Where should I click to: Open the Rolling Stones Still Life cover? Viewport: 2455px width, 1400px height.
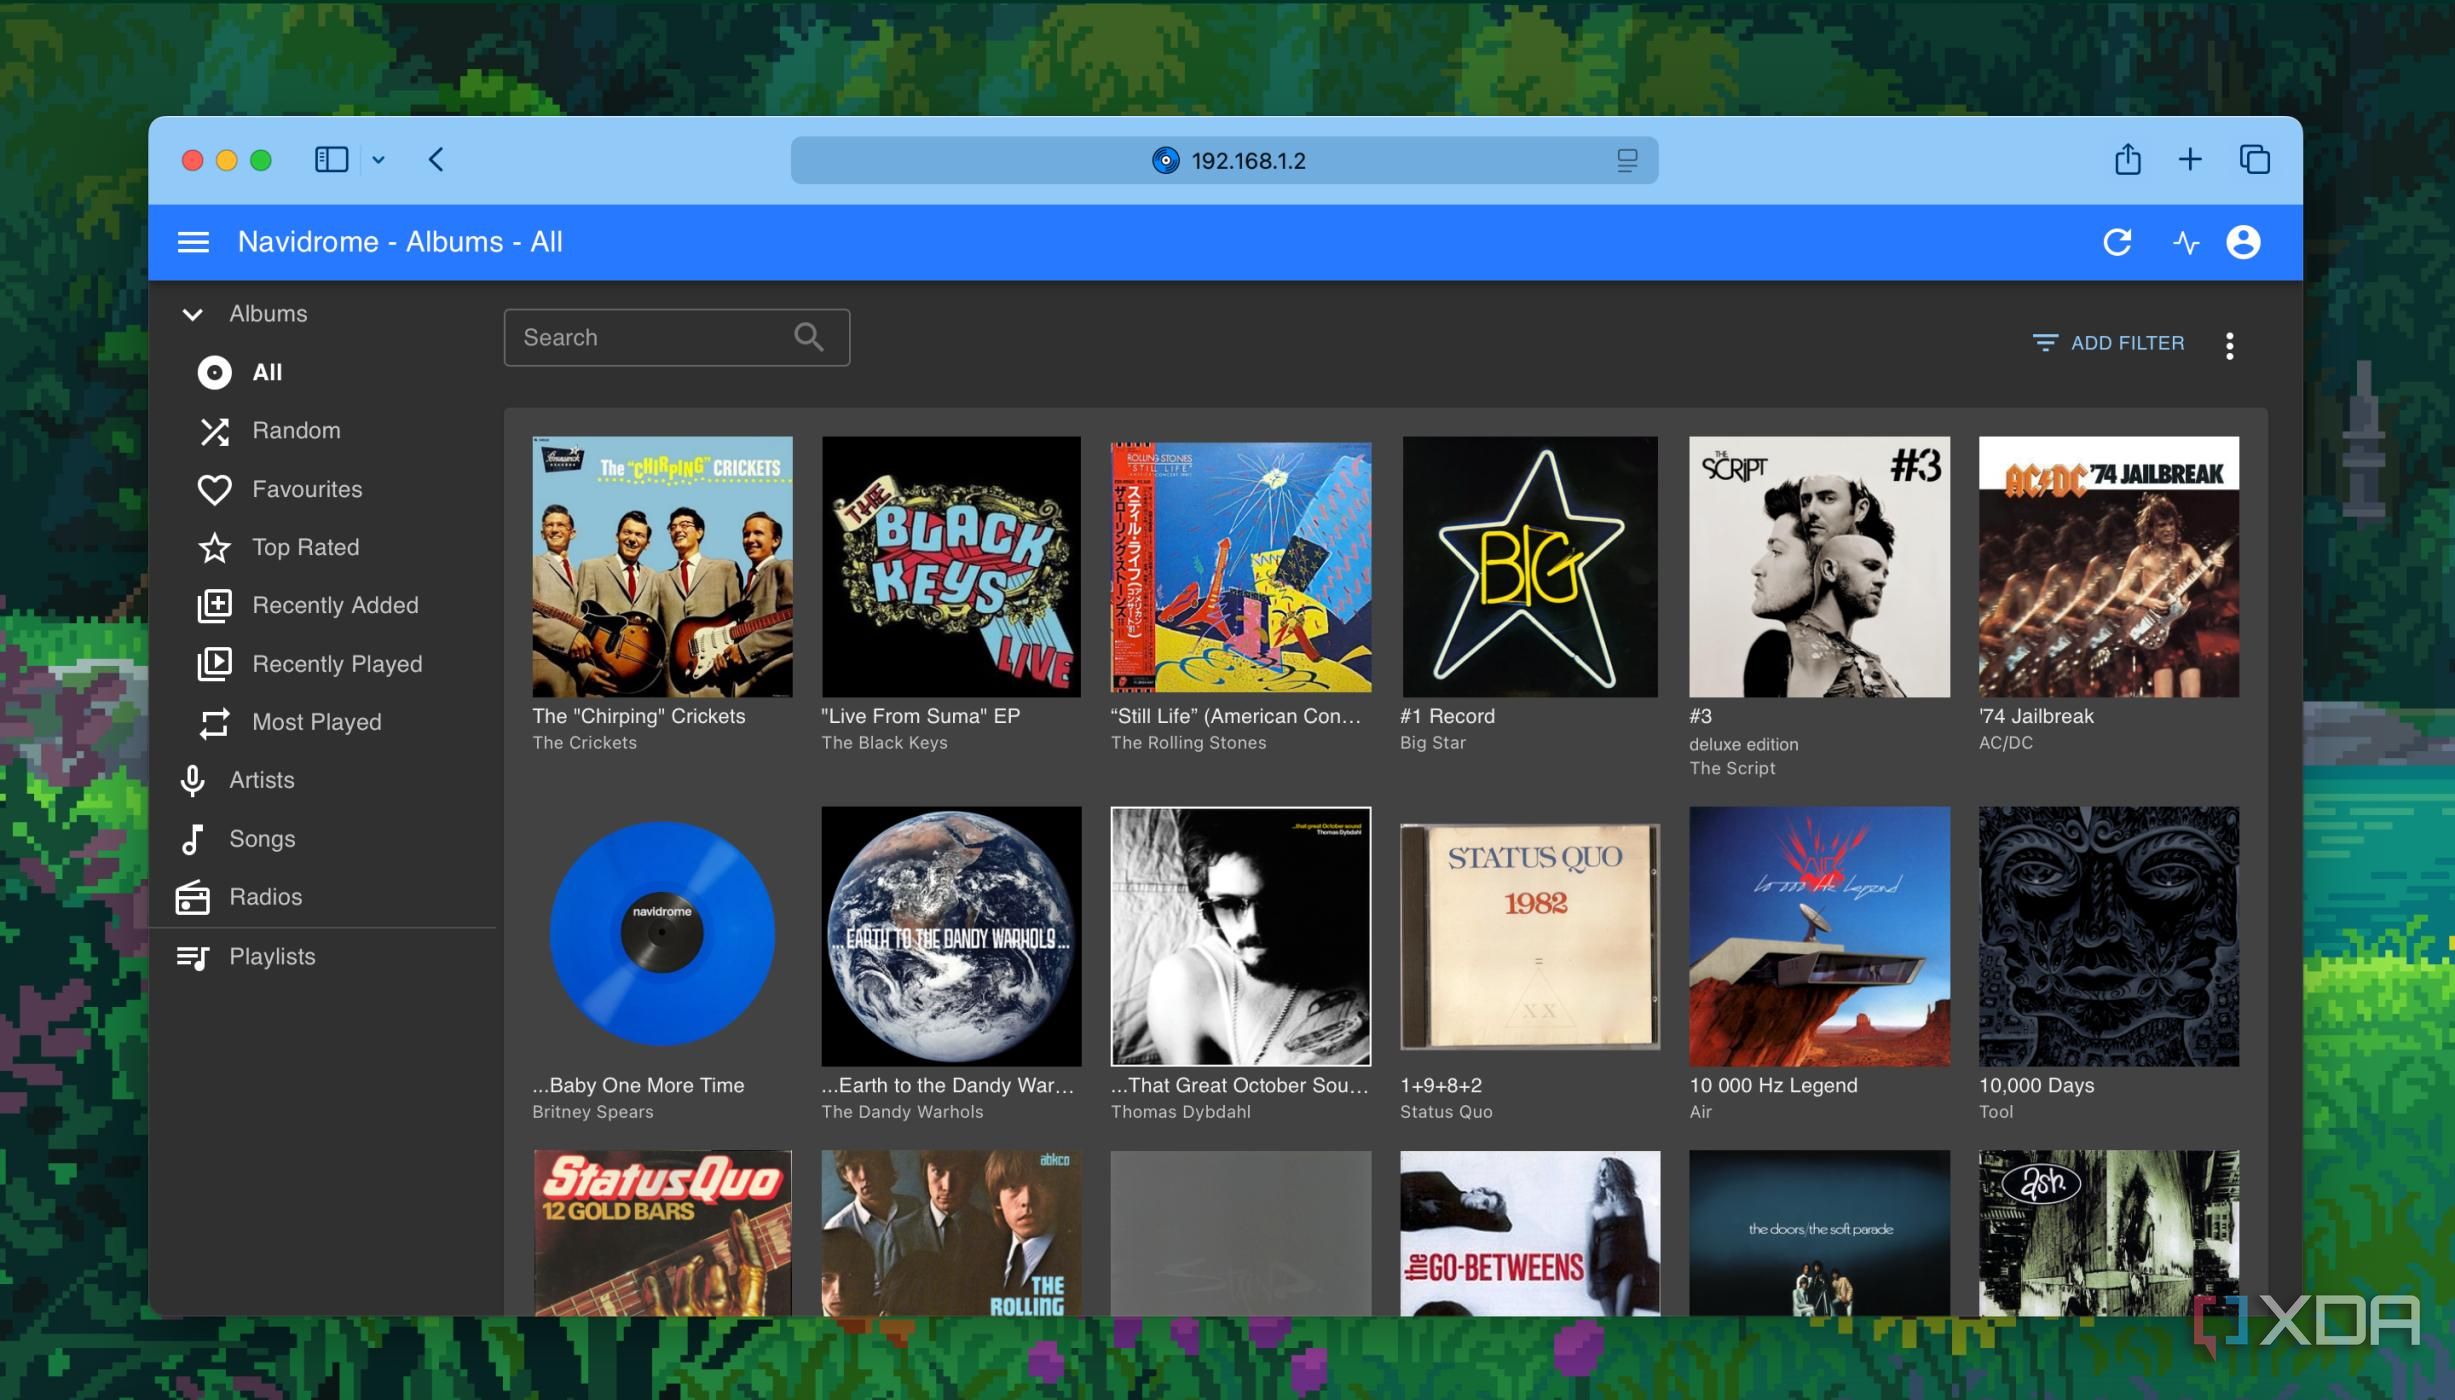1240,566
